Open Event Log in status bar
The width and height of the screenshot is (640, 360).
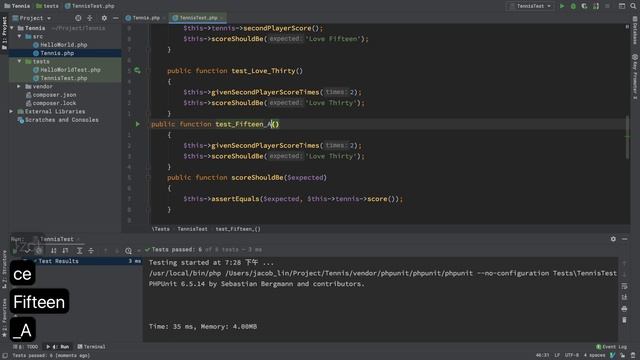[x=611, y=347]
